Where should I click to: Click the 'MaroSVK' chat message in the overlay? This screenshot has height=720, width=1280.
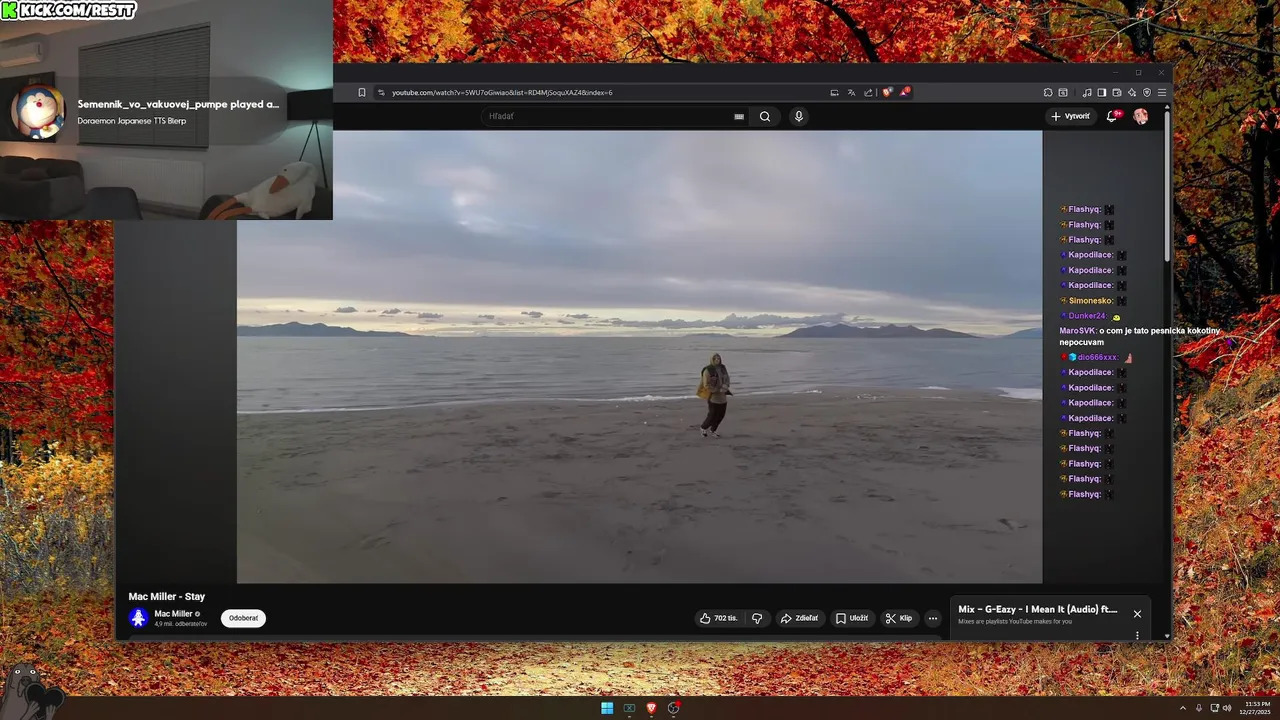coord(1140,336)
